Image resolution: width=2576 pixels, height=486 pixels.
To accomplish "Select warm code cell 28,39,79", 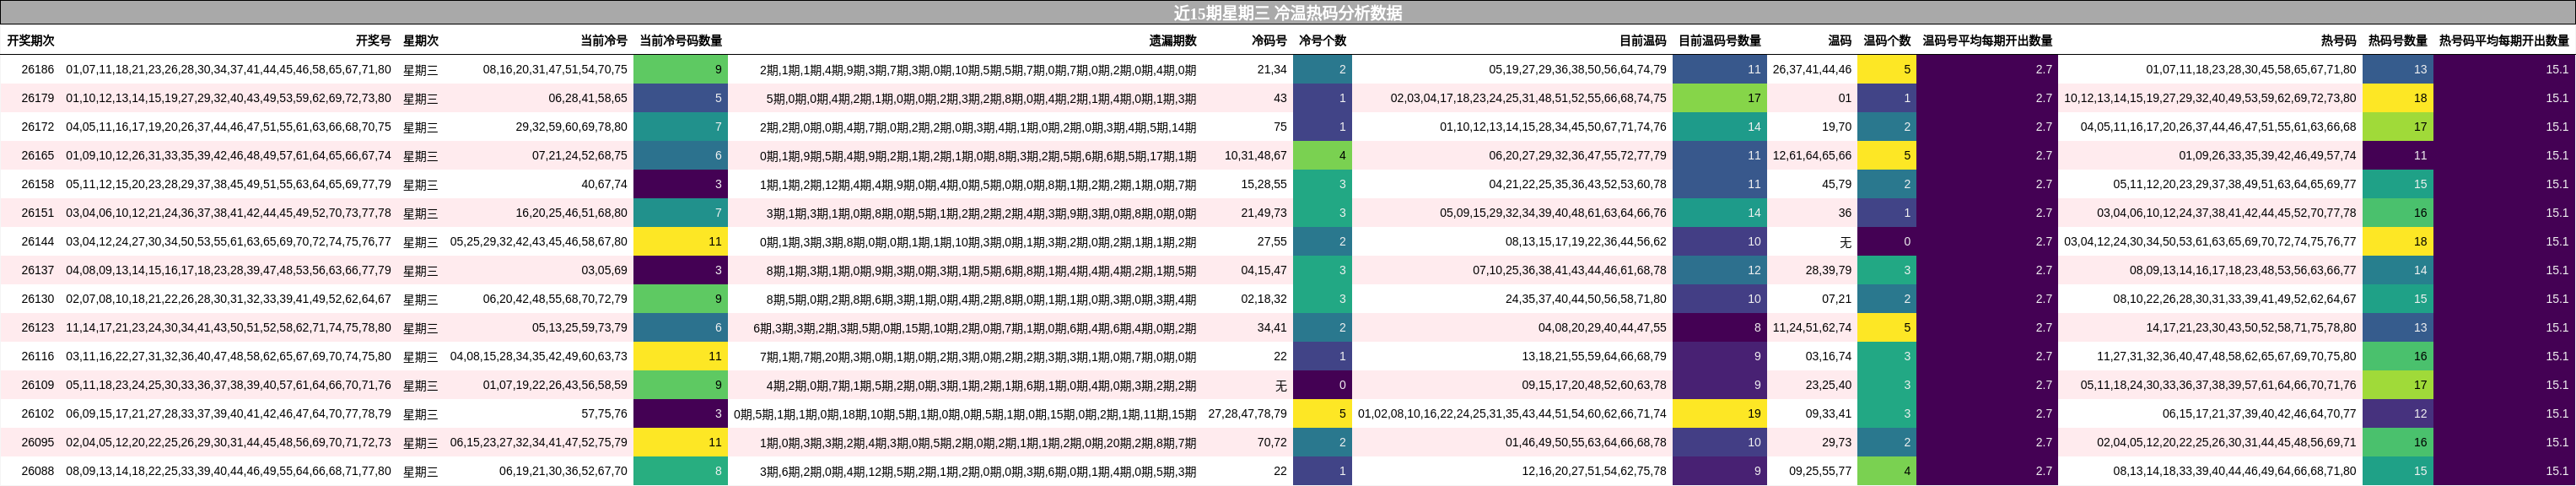I will pyautogui.click(x=1828, y=270).
